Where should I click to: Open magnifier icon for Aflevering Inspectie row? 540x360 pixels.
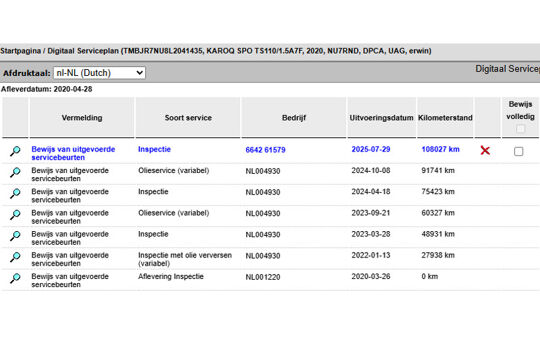[15, 278]
